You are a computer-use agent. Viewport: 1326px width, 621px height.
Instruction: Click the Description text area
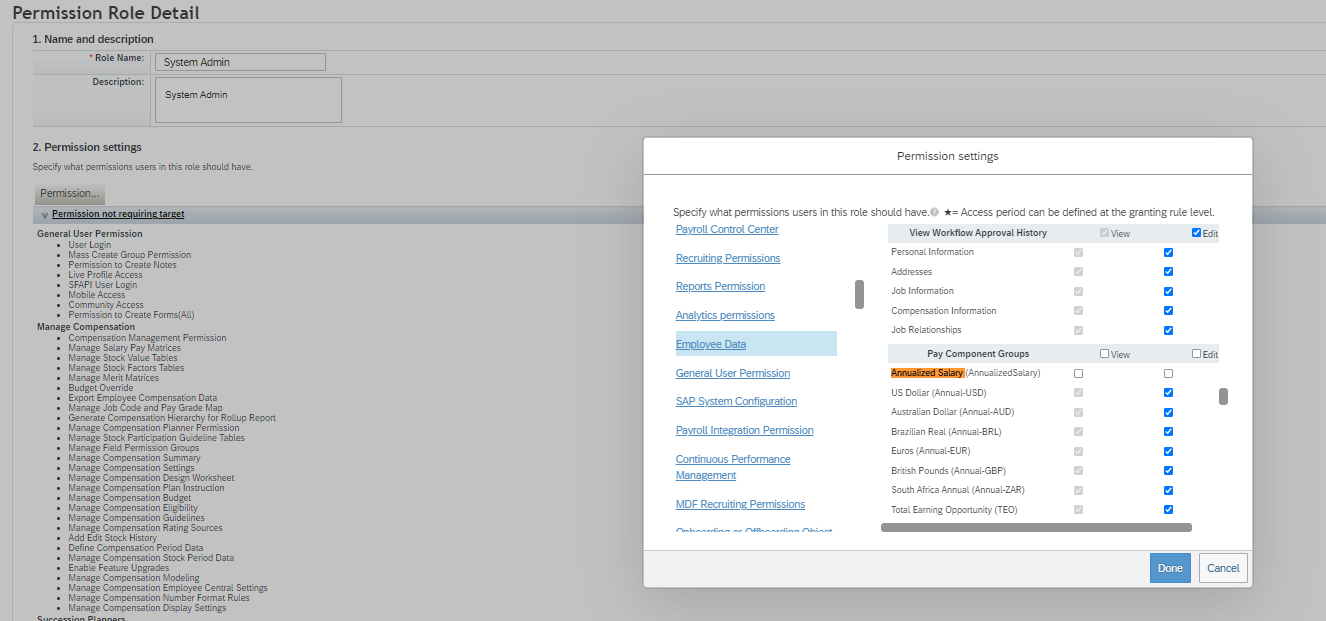click(248, 100)
